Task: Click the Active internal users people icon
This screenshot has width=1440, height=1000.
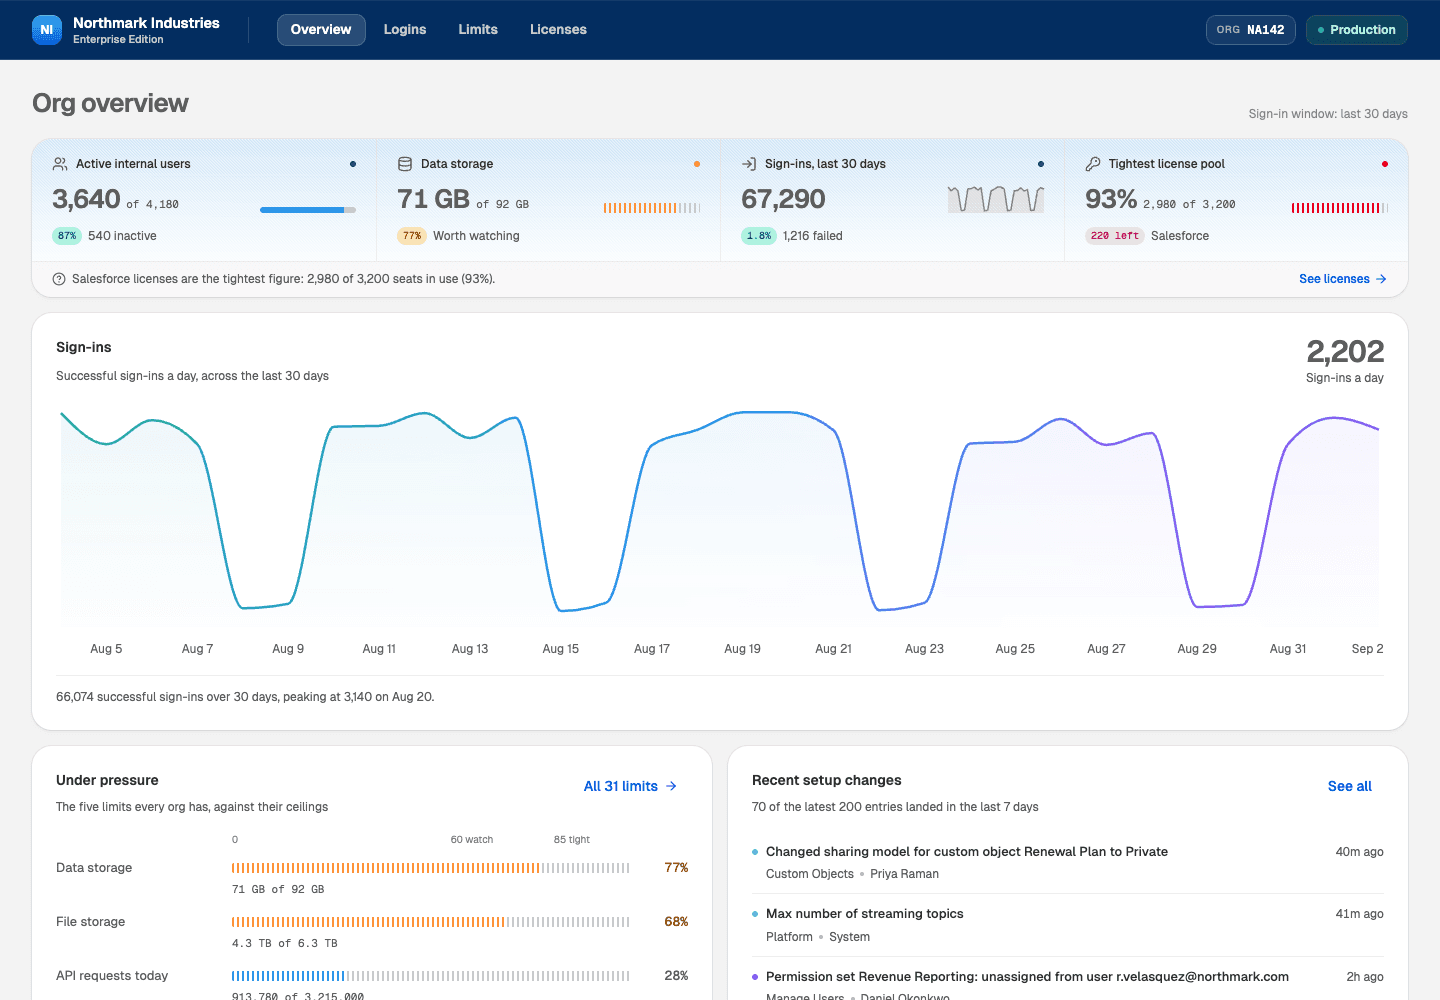Action: click(x=60, y=164)
